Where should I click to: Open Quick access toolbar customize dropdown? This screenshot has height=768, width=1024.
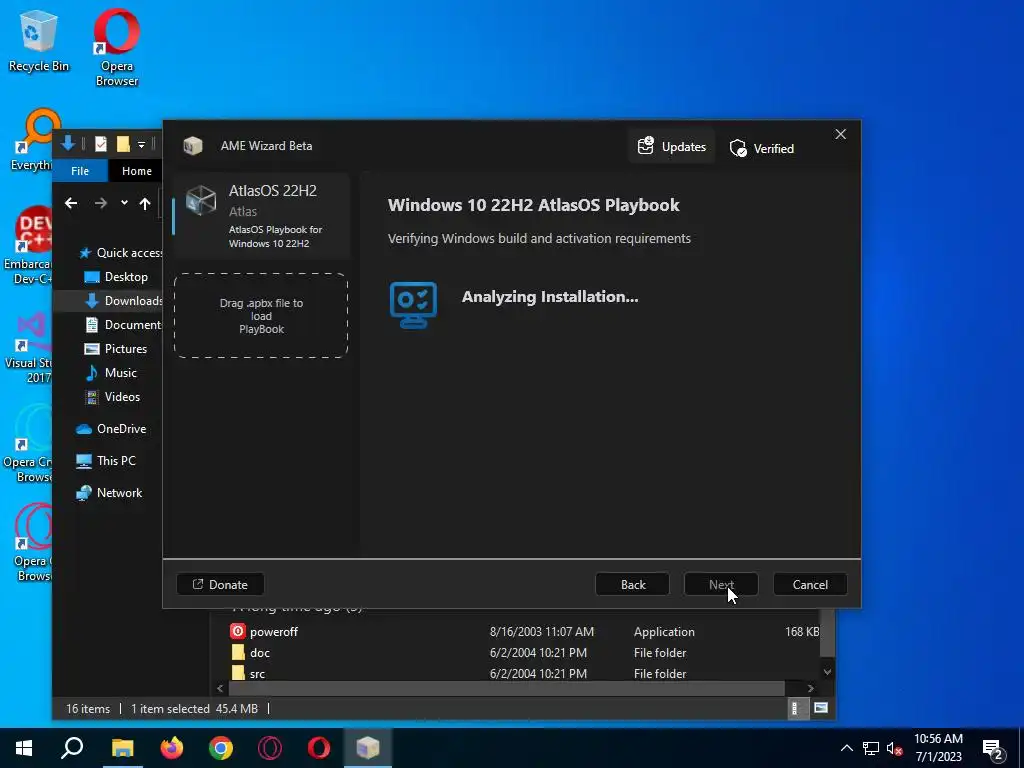point(142,145)
